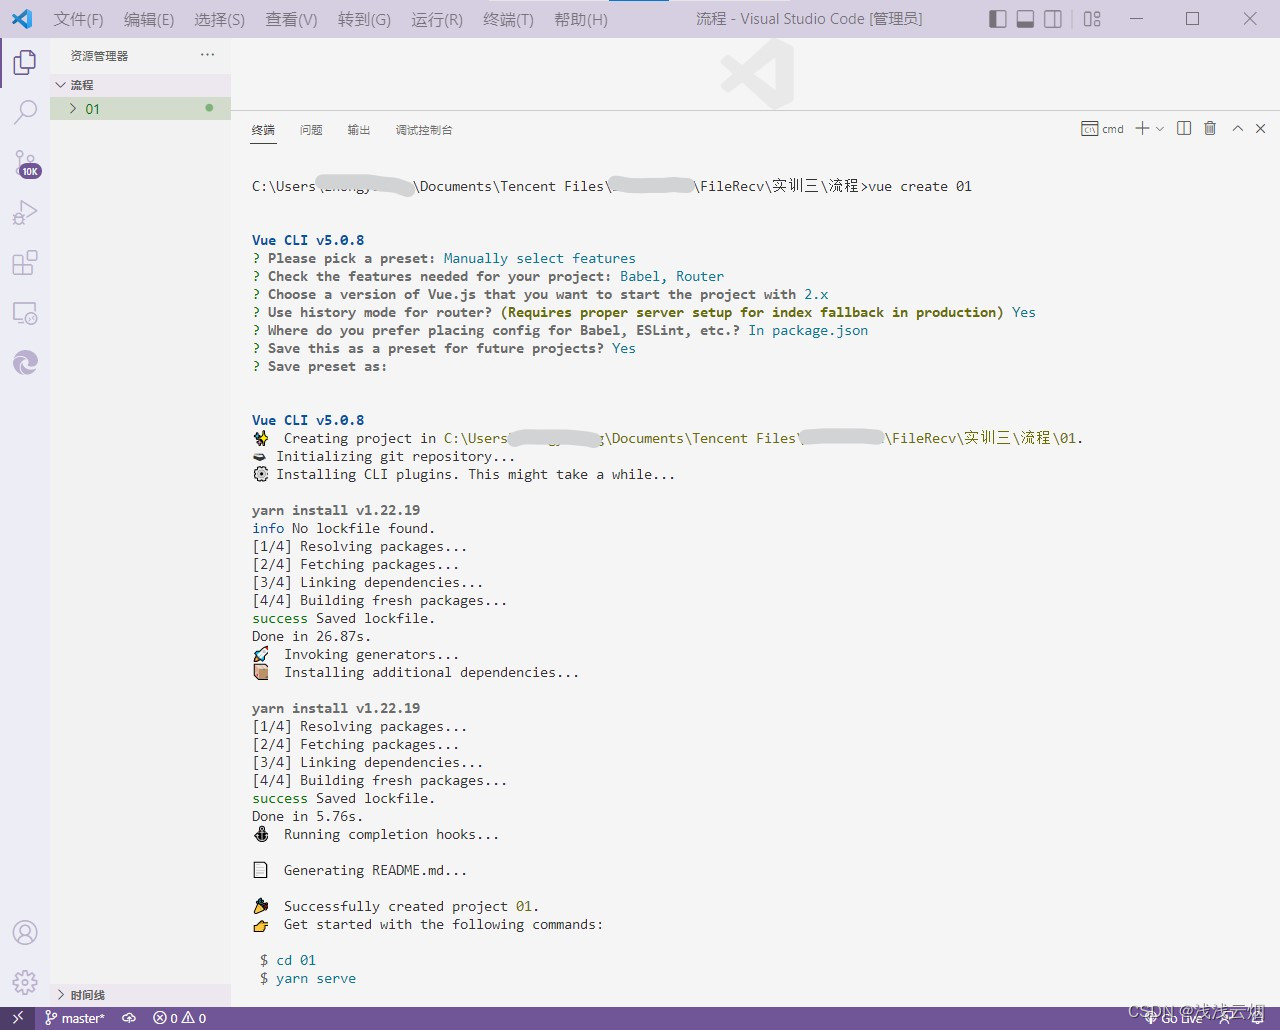Click the publish to cloud status icon
Viewport: 1280px width, 1030px height.
click(129, 1018)
